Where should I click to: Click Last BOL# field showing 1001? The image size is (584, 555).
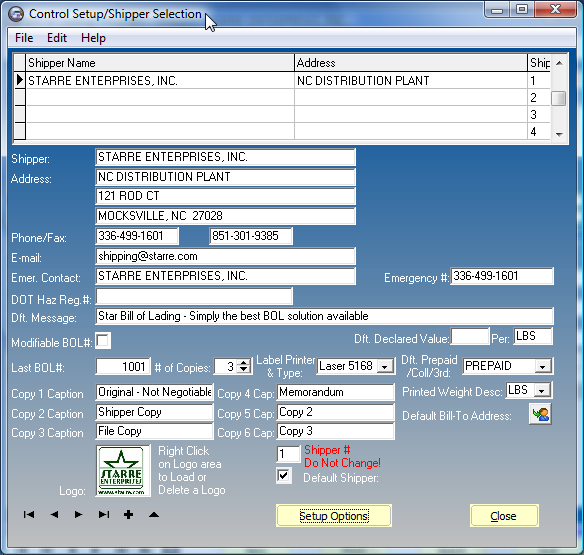[123, 367]
